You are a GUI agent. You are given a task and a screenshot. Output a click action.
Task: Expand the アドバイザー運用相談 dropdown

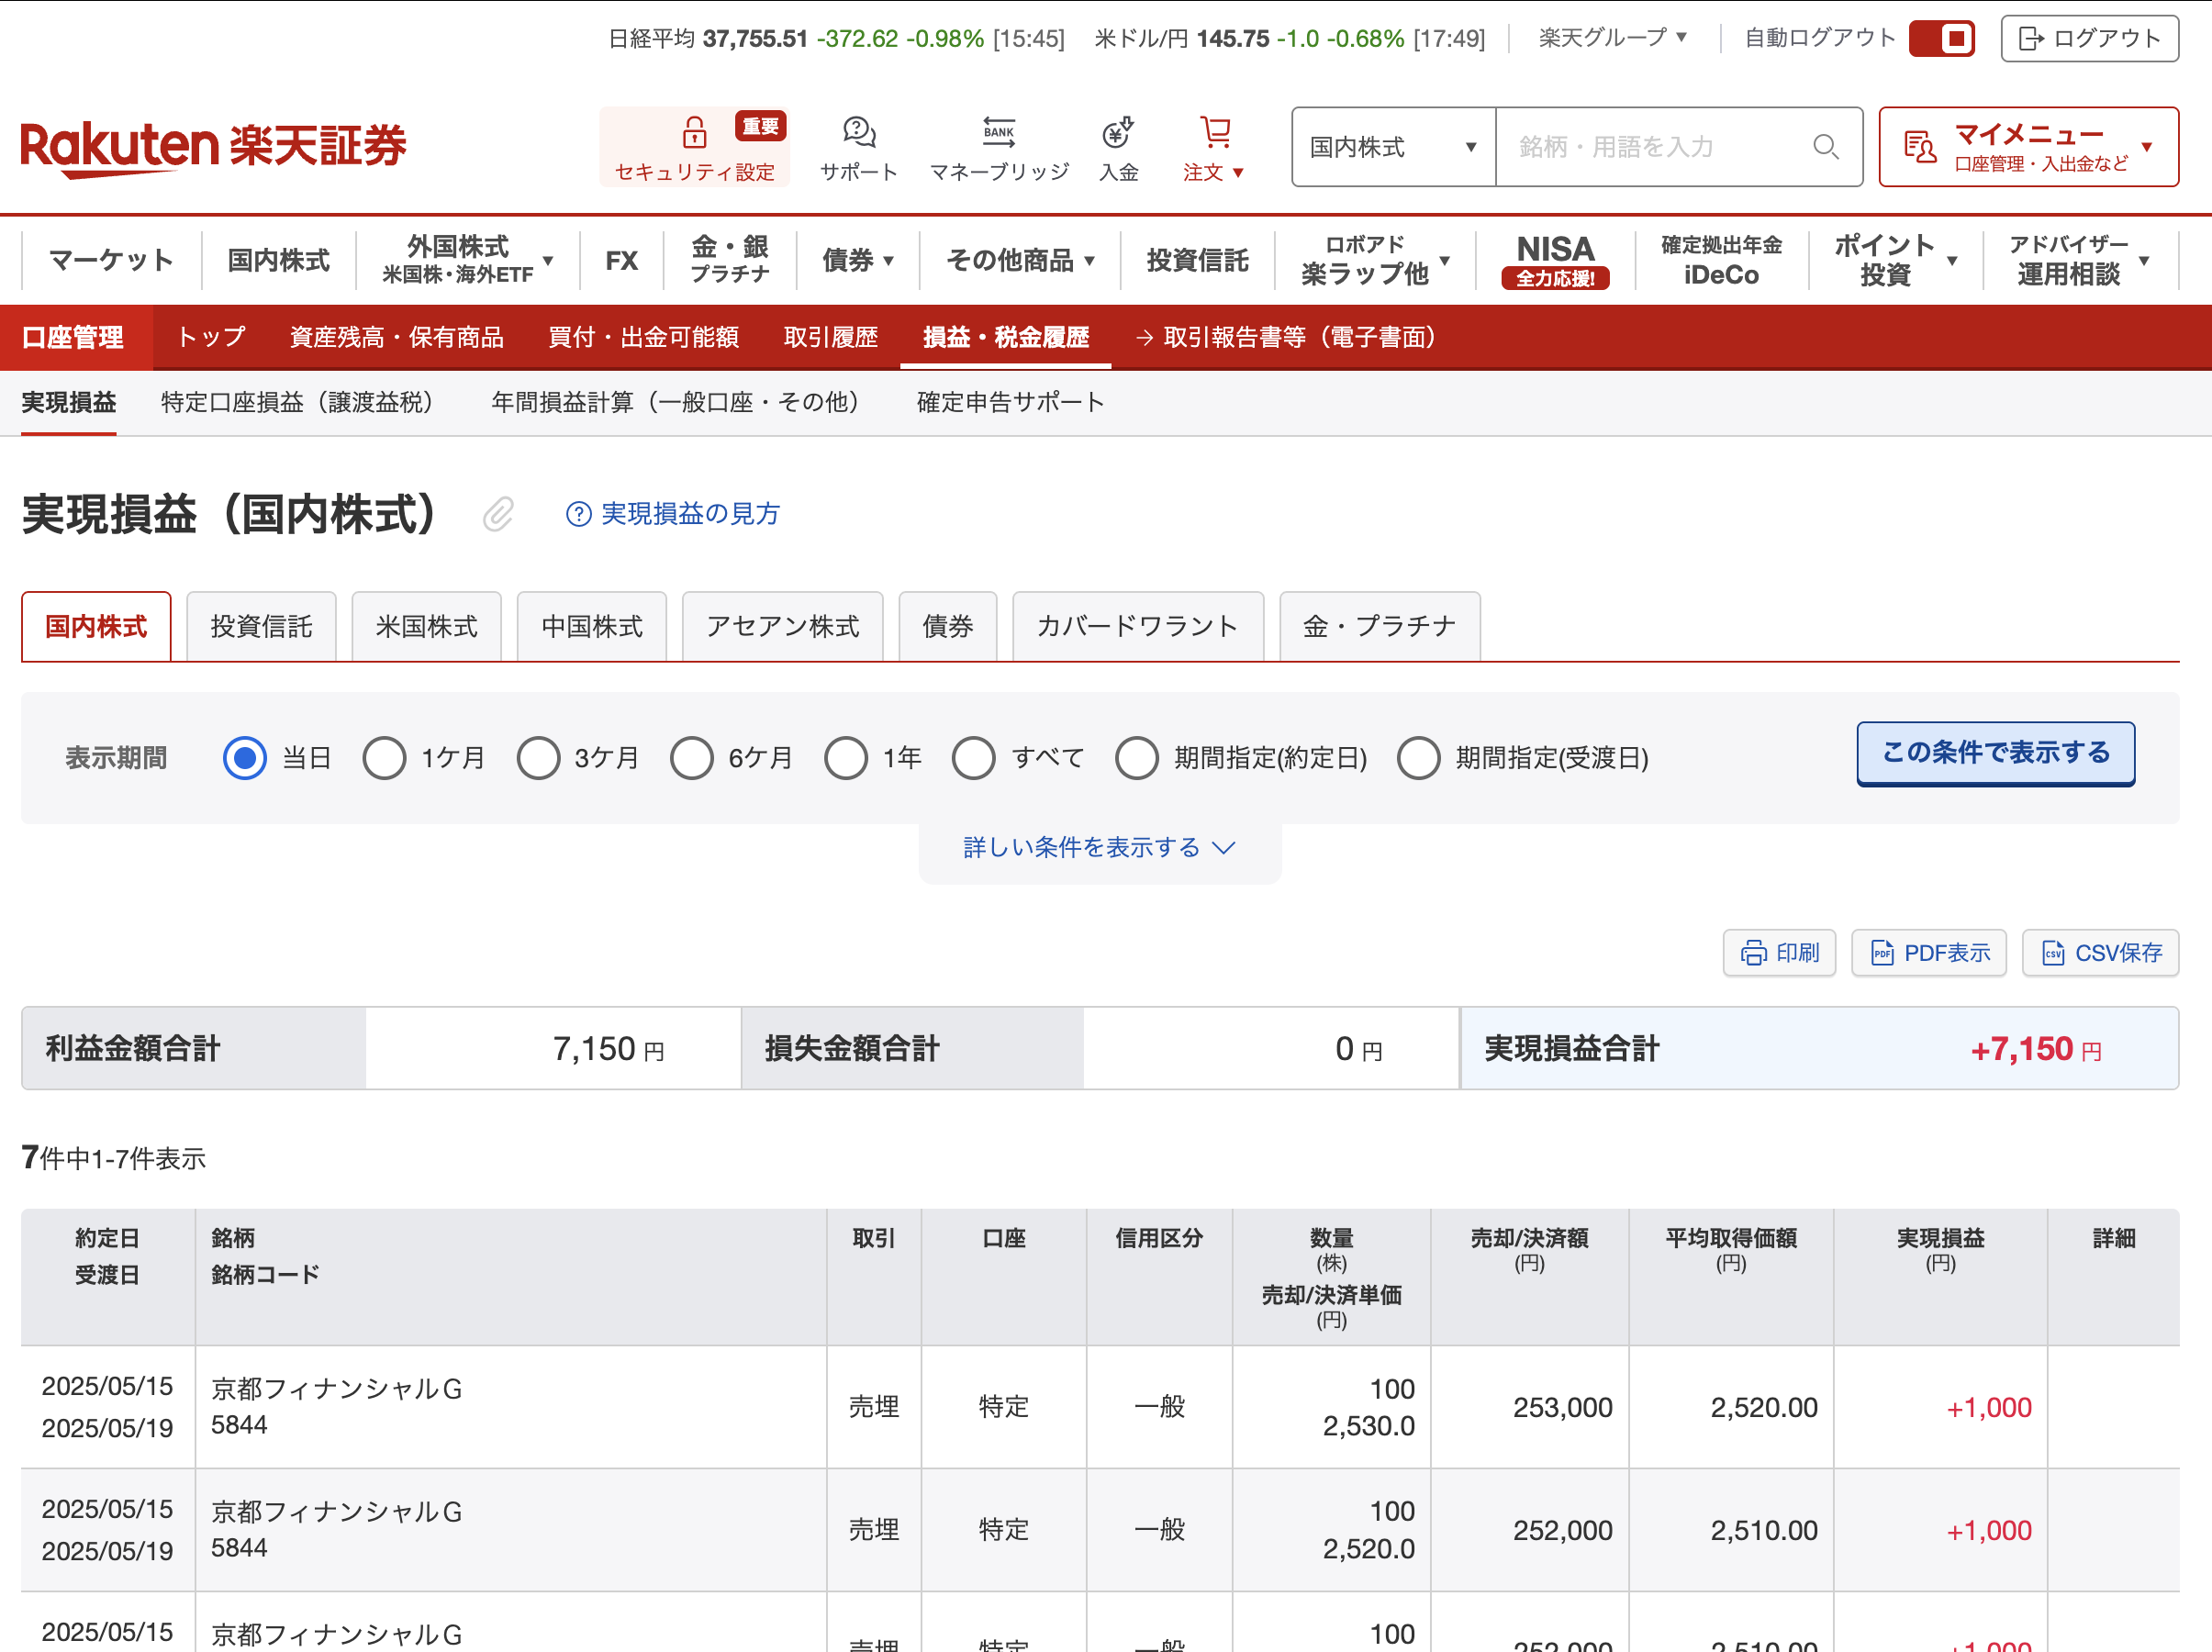[2079, 260]
